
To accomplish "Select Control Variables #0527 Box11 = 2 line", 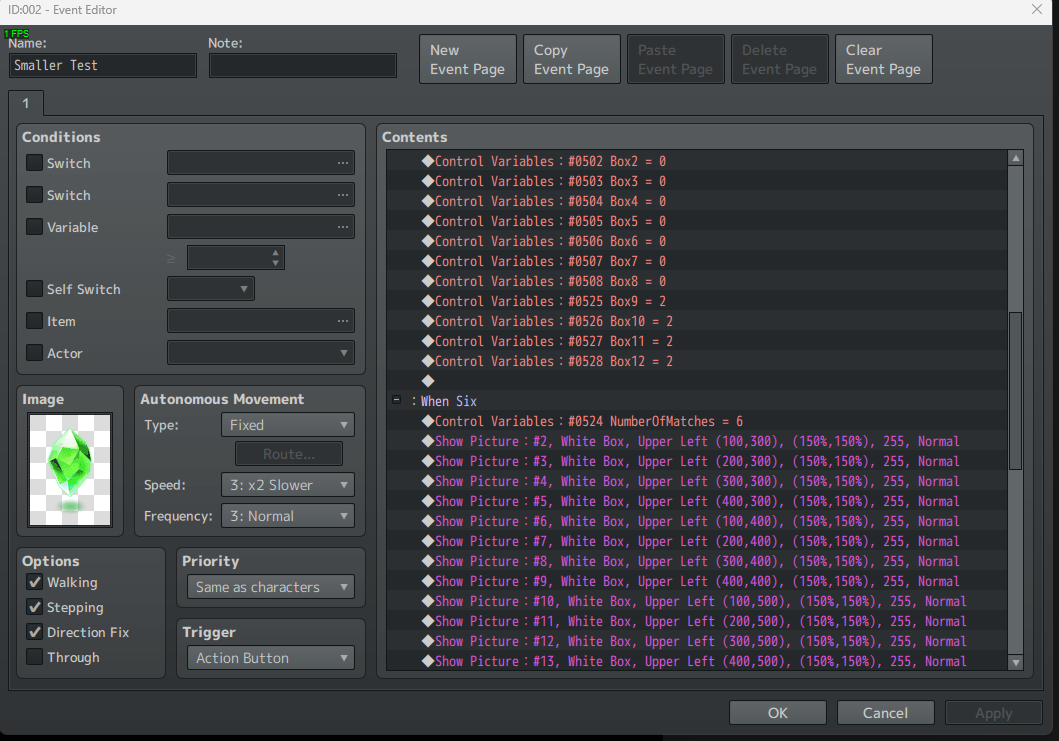I will coord(697,341).
